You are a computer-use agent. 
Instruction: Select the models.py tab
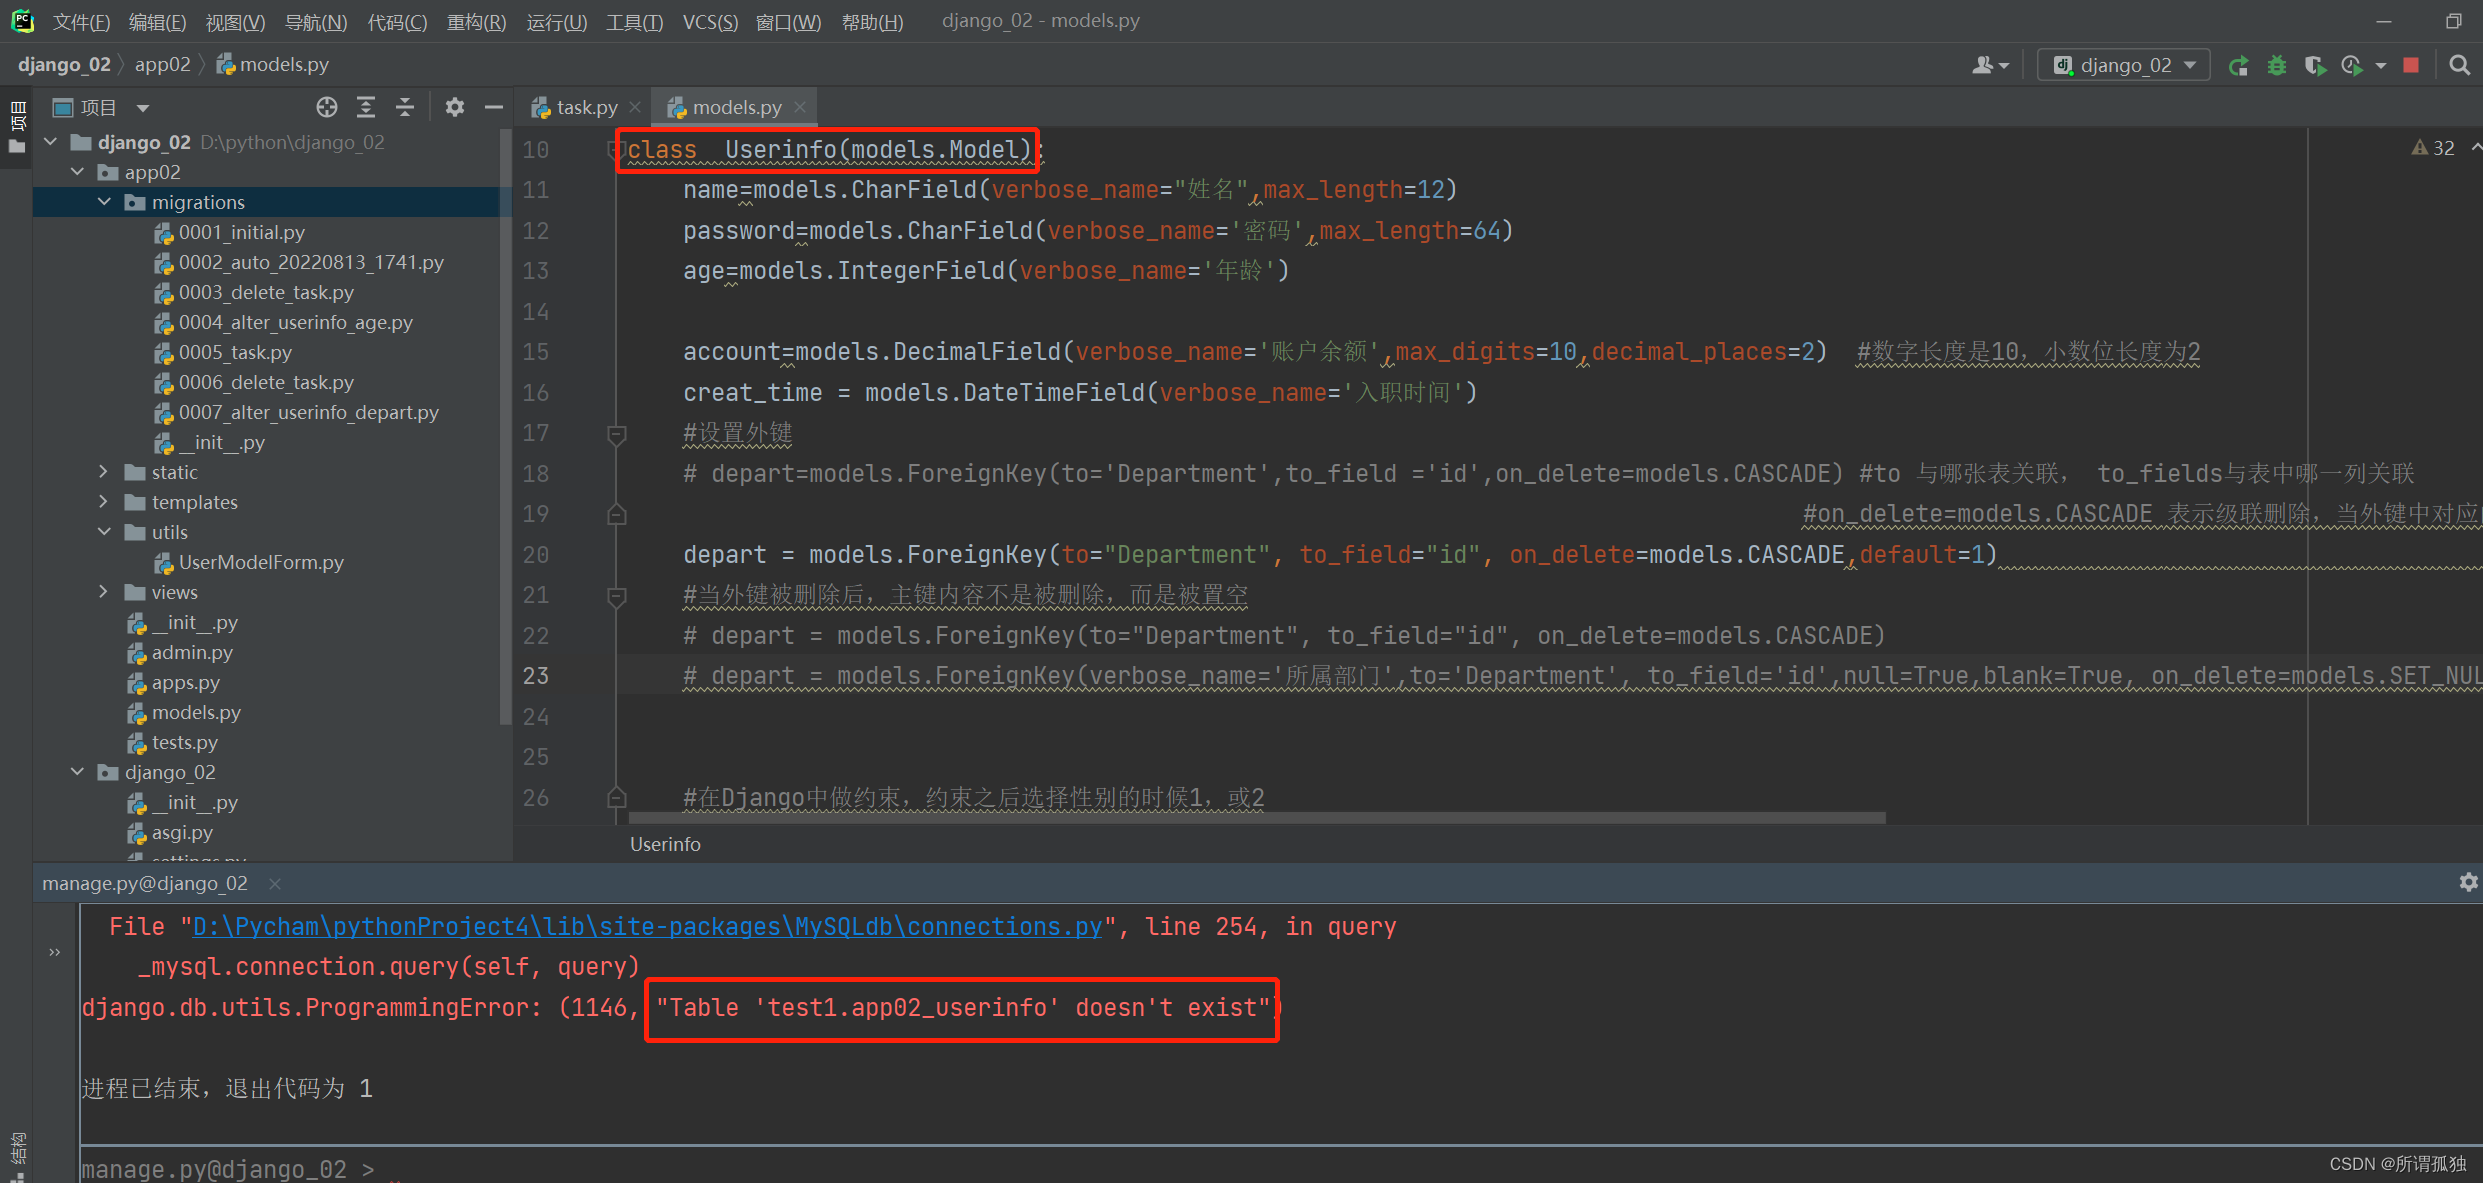[733, 106]
